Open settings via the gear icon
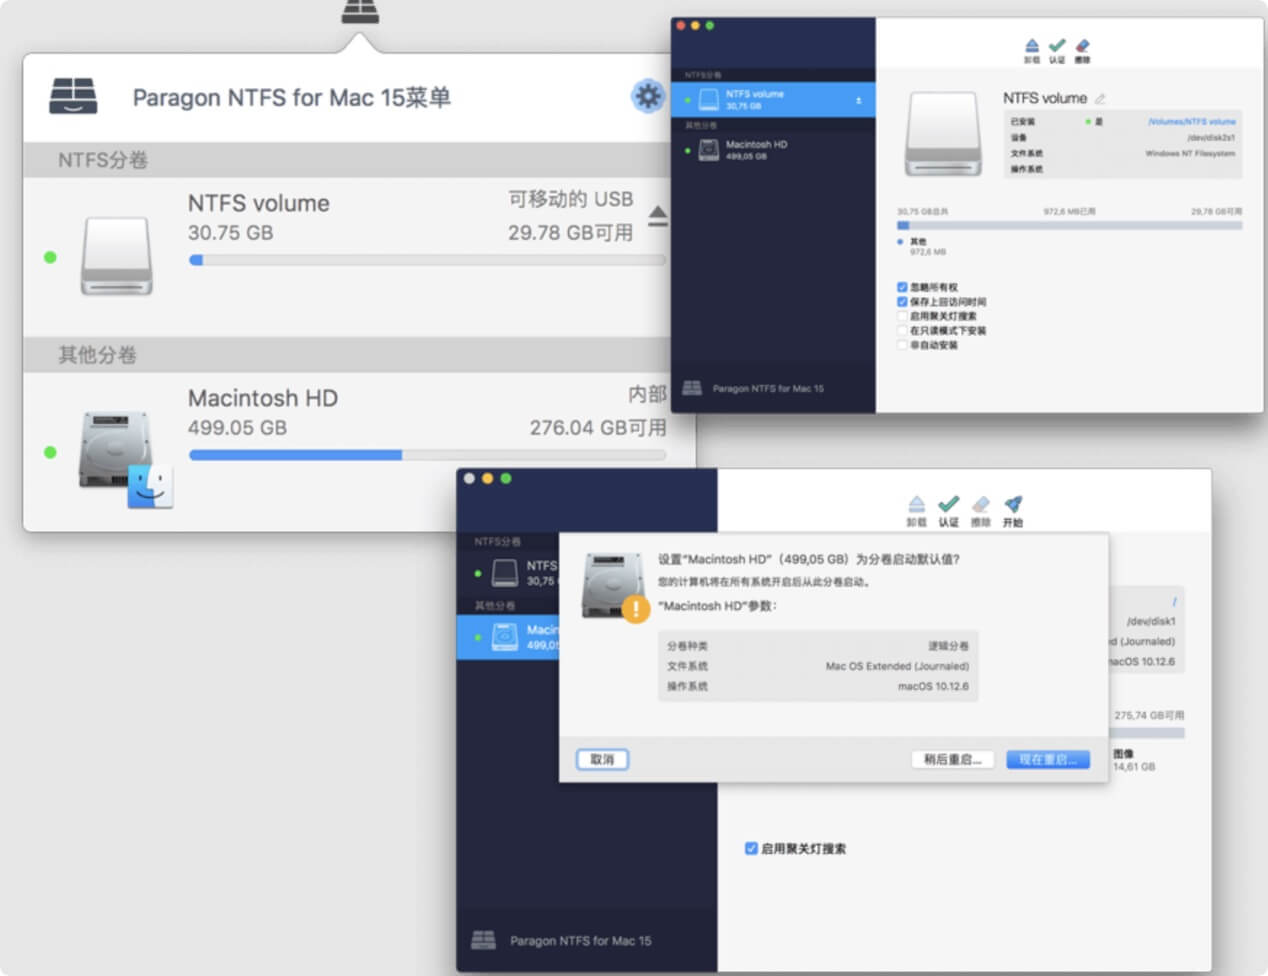This screenshot has width=1268, height=976. [649, 97]
